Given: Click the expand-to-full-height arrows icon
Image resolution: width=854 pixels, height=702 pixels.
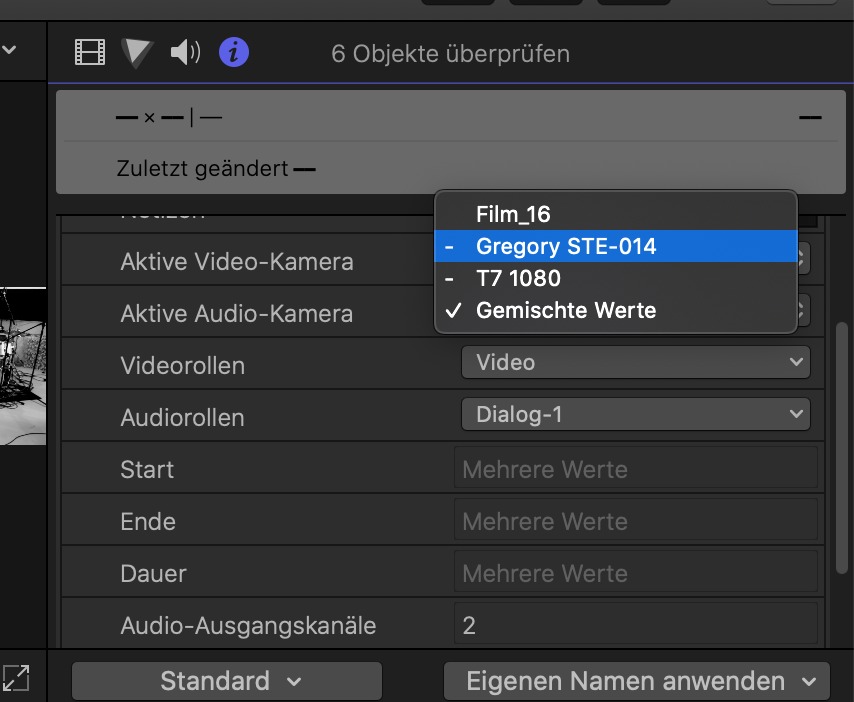Looking at the screenshot, I should click(16, 678).
